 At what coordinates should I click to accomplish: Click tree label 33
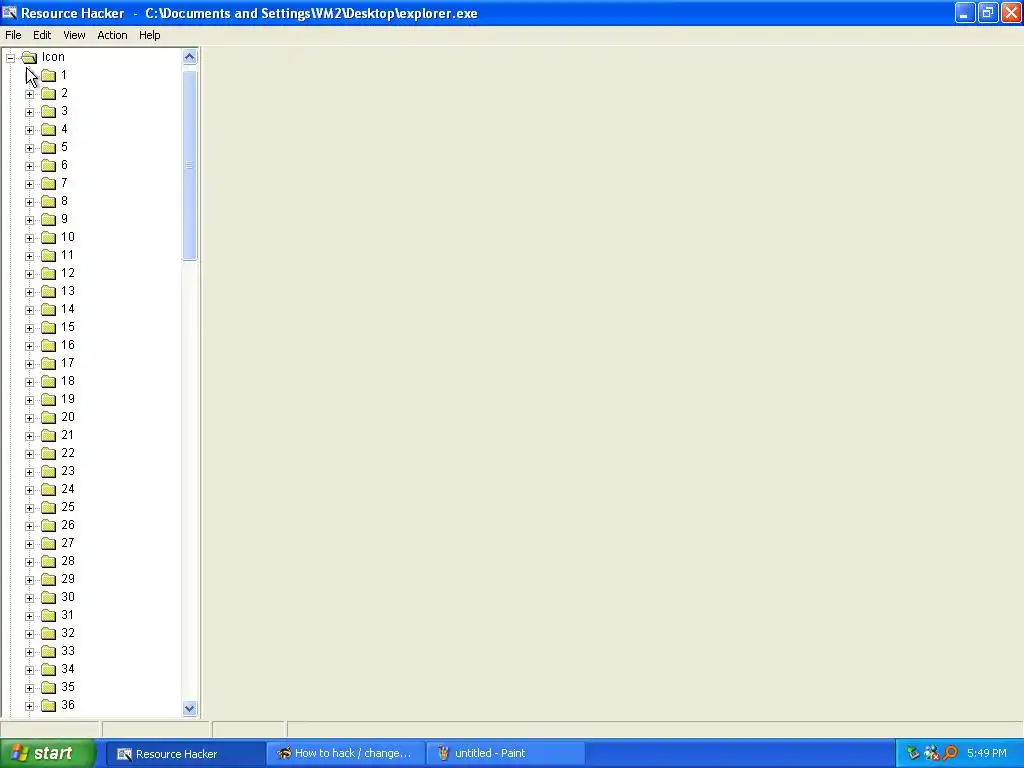tap(67, 651)
